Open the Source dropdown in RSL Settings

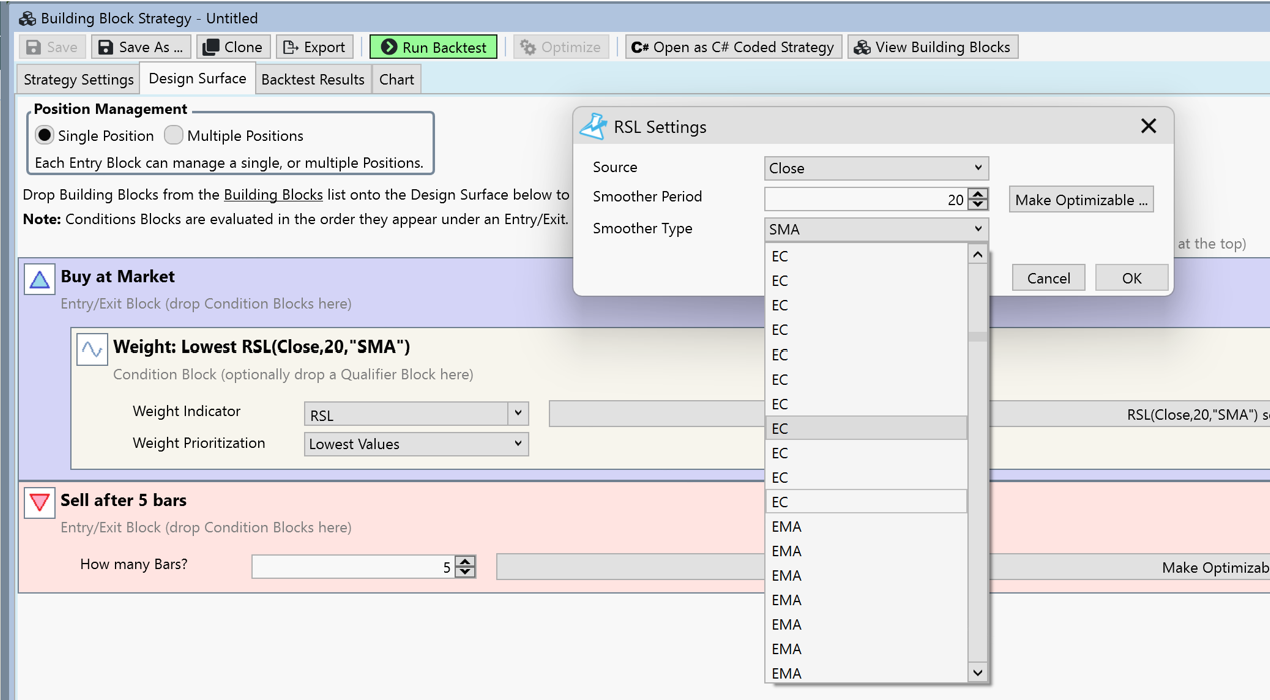pyautogui.click(x=876, y=168)
